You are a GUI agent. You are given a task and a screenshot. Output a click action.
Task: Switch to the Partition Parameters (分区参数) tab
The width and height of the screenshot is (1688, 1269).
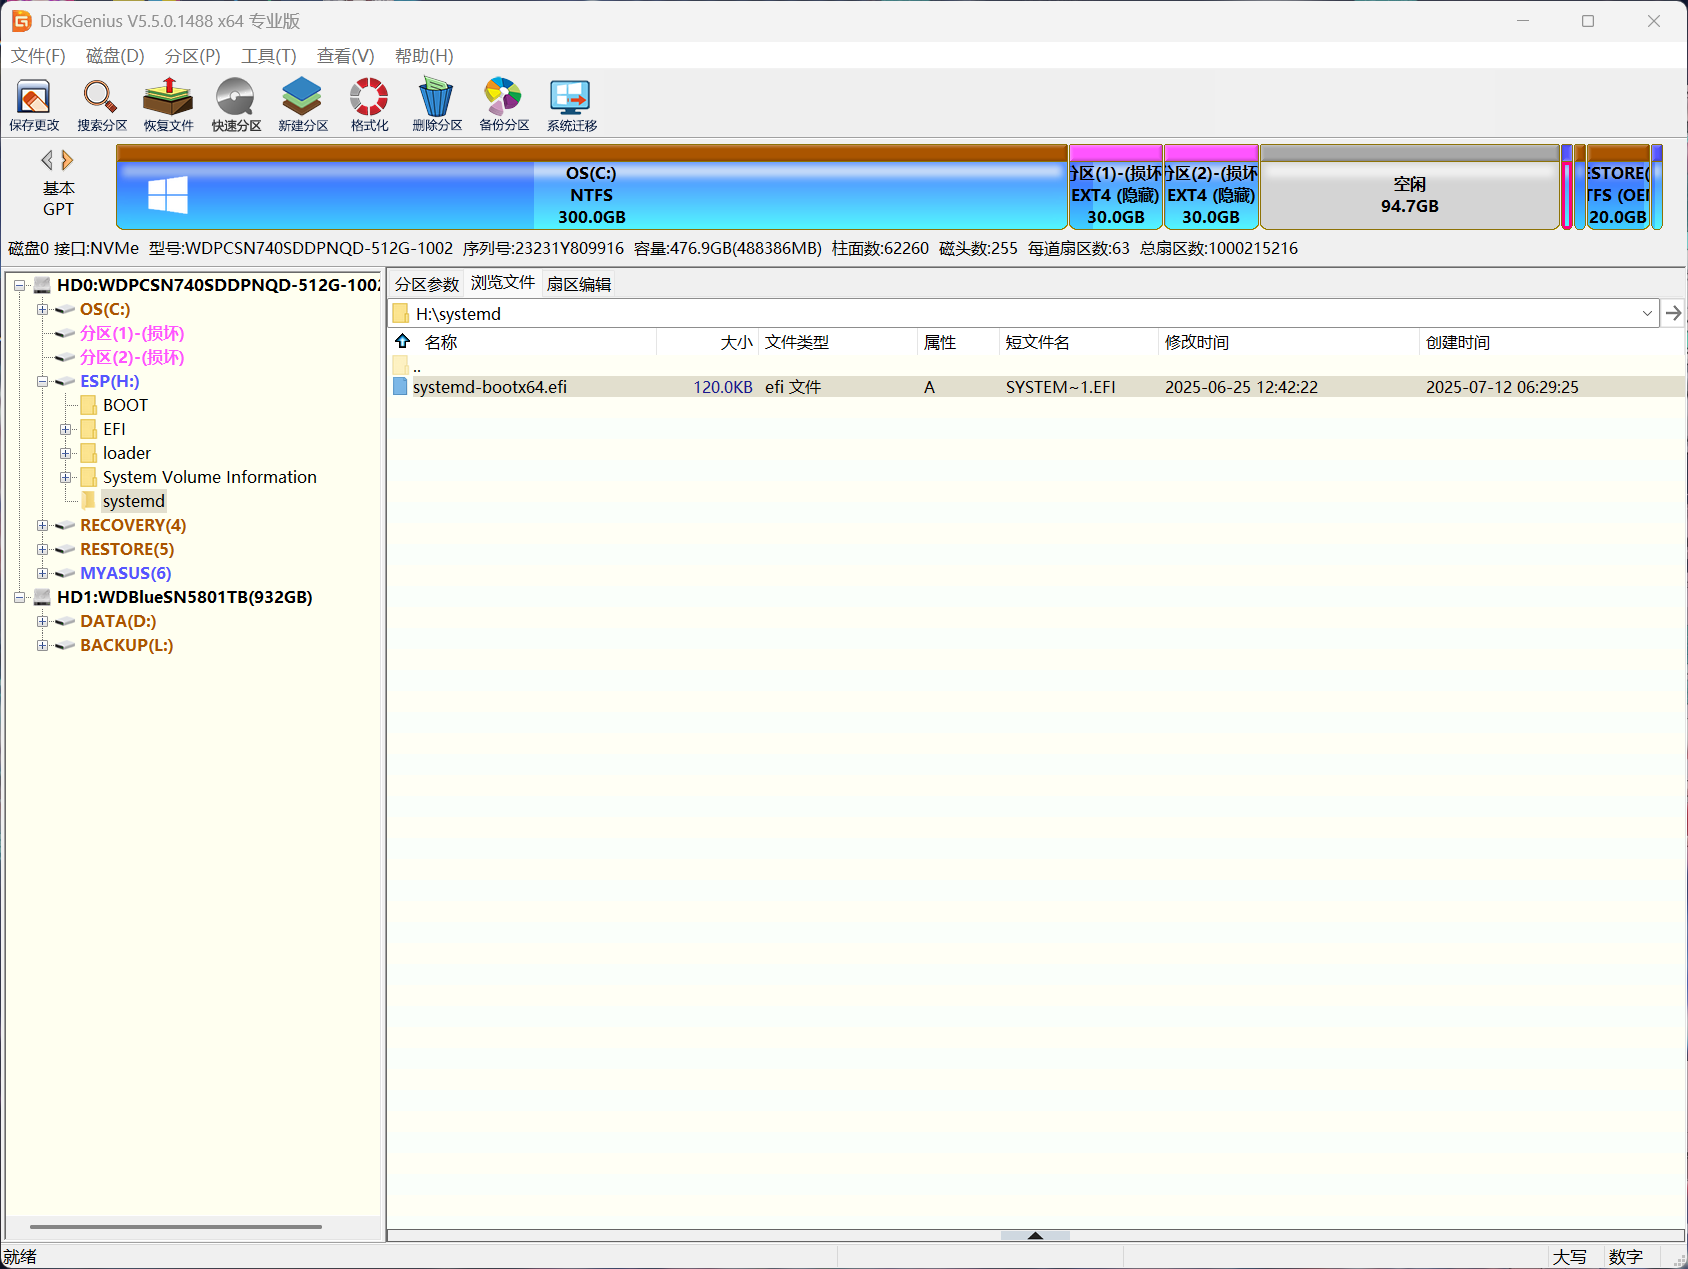coord(426,284)
